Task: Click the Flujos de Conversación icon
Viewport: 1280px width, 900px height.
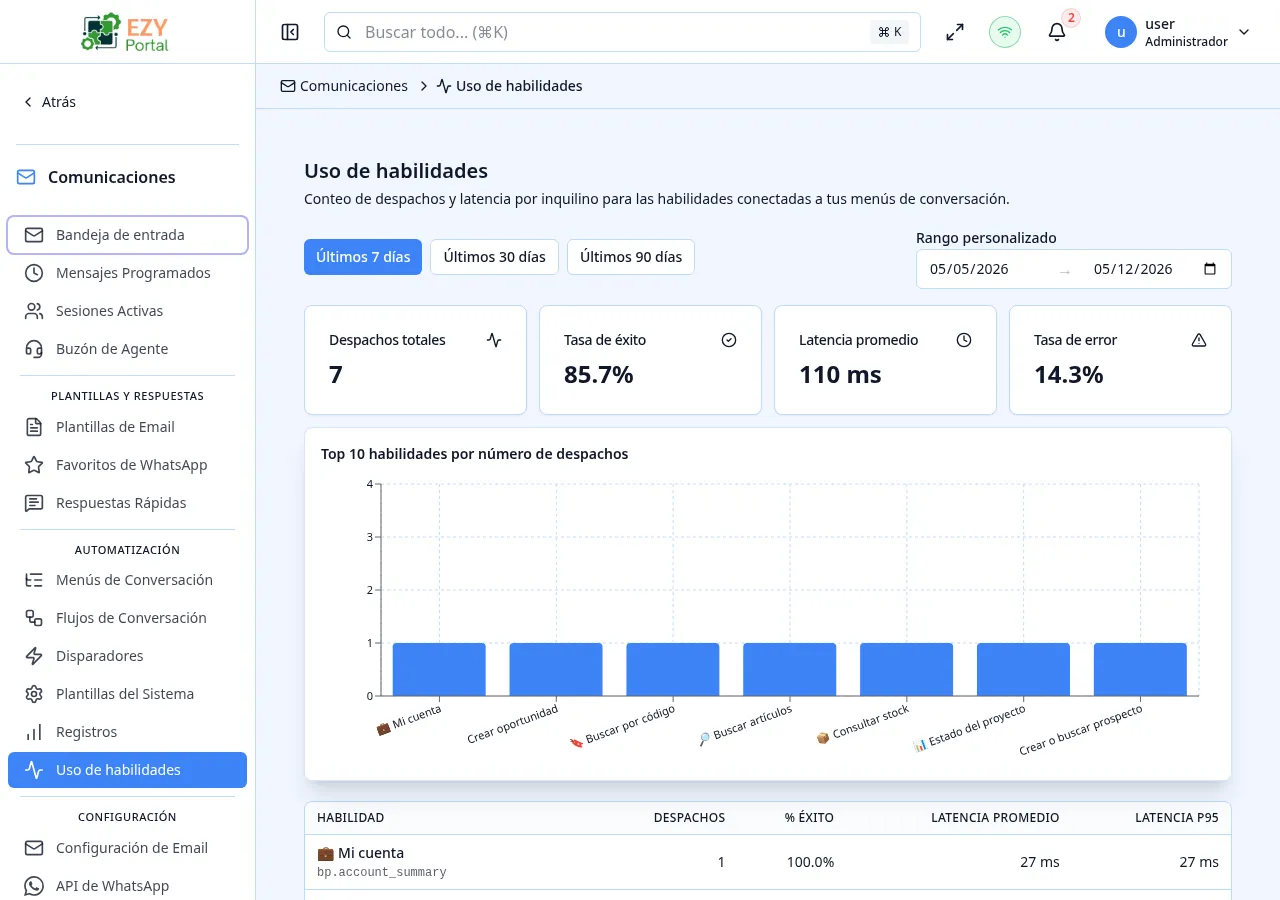Action: click(x=34, y=618)
